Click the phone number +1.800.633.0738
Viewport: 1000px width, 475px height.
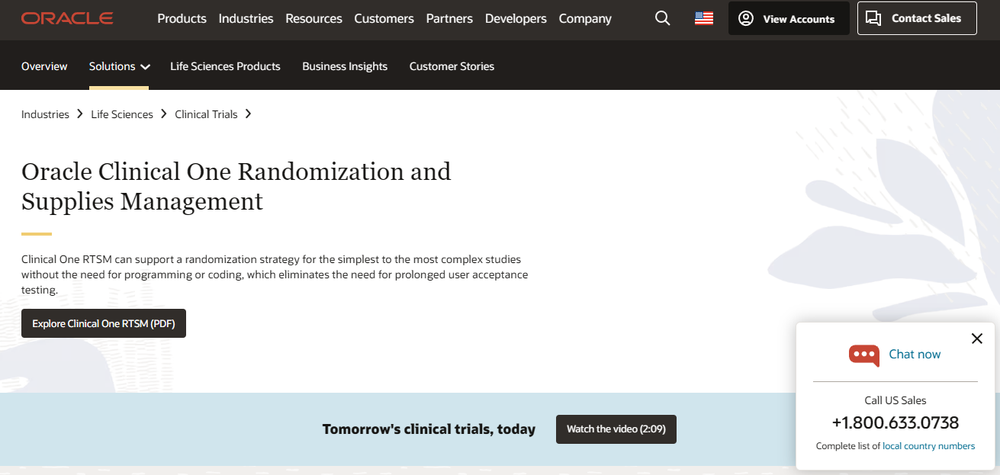point(895,423)
